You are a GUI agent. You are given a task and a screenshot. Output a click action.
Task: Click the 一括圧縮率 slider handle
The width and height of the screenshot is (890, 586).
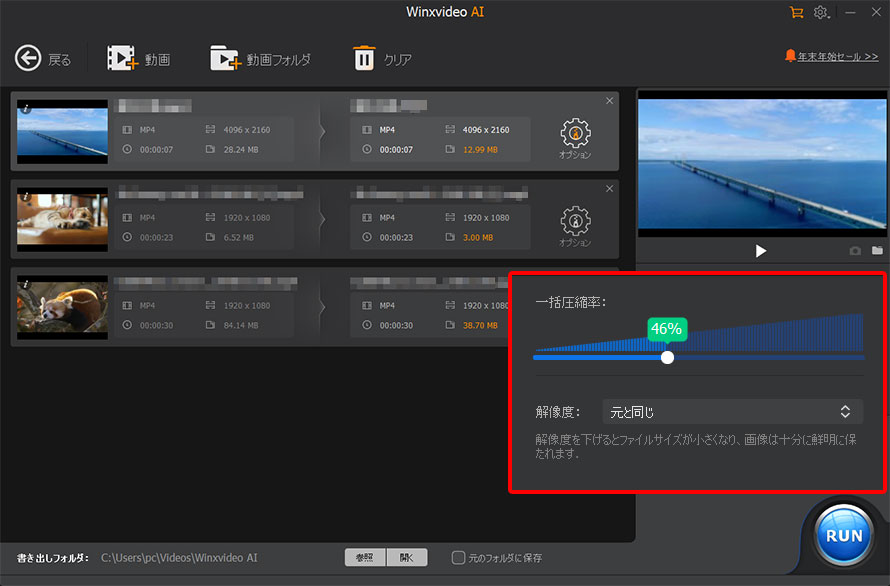pyautogui.click(x=667, y=357)
